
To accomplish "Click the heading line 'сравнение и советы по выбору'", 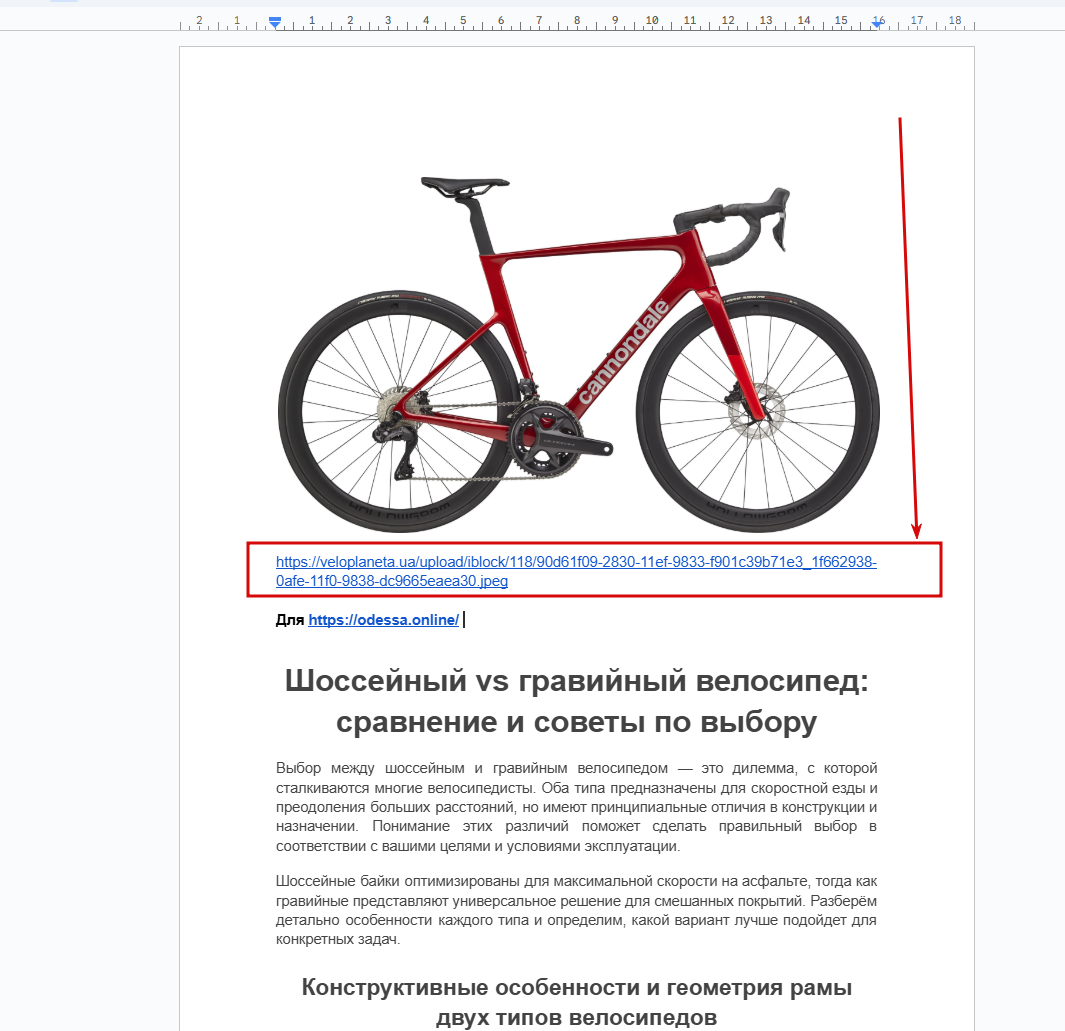I will [x=577, y=723].
